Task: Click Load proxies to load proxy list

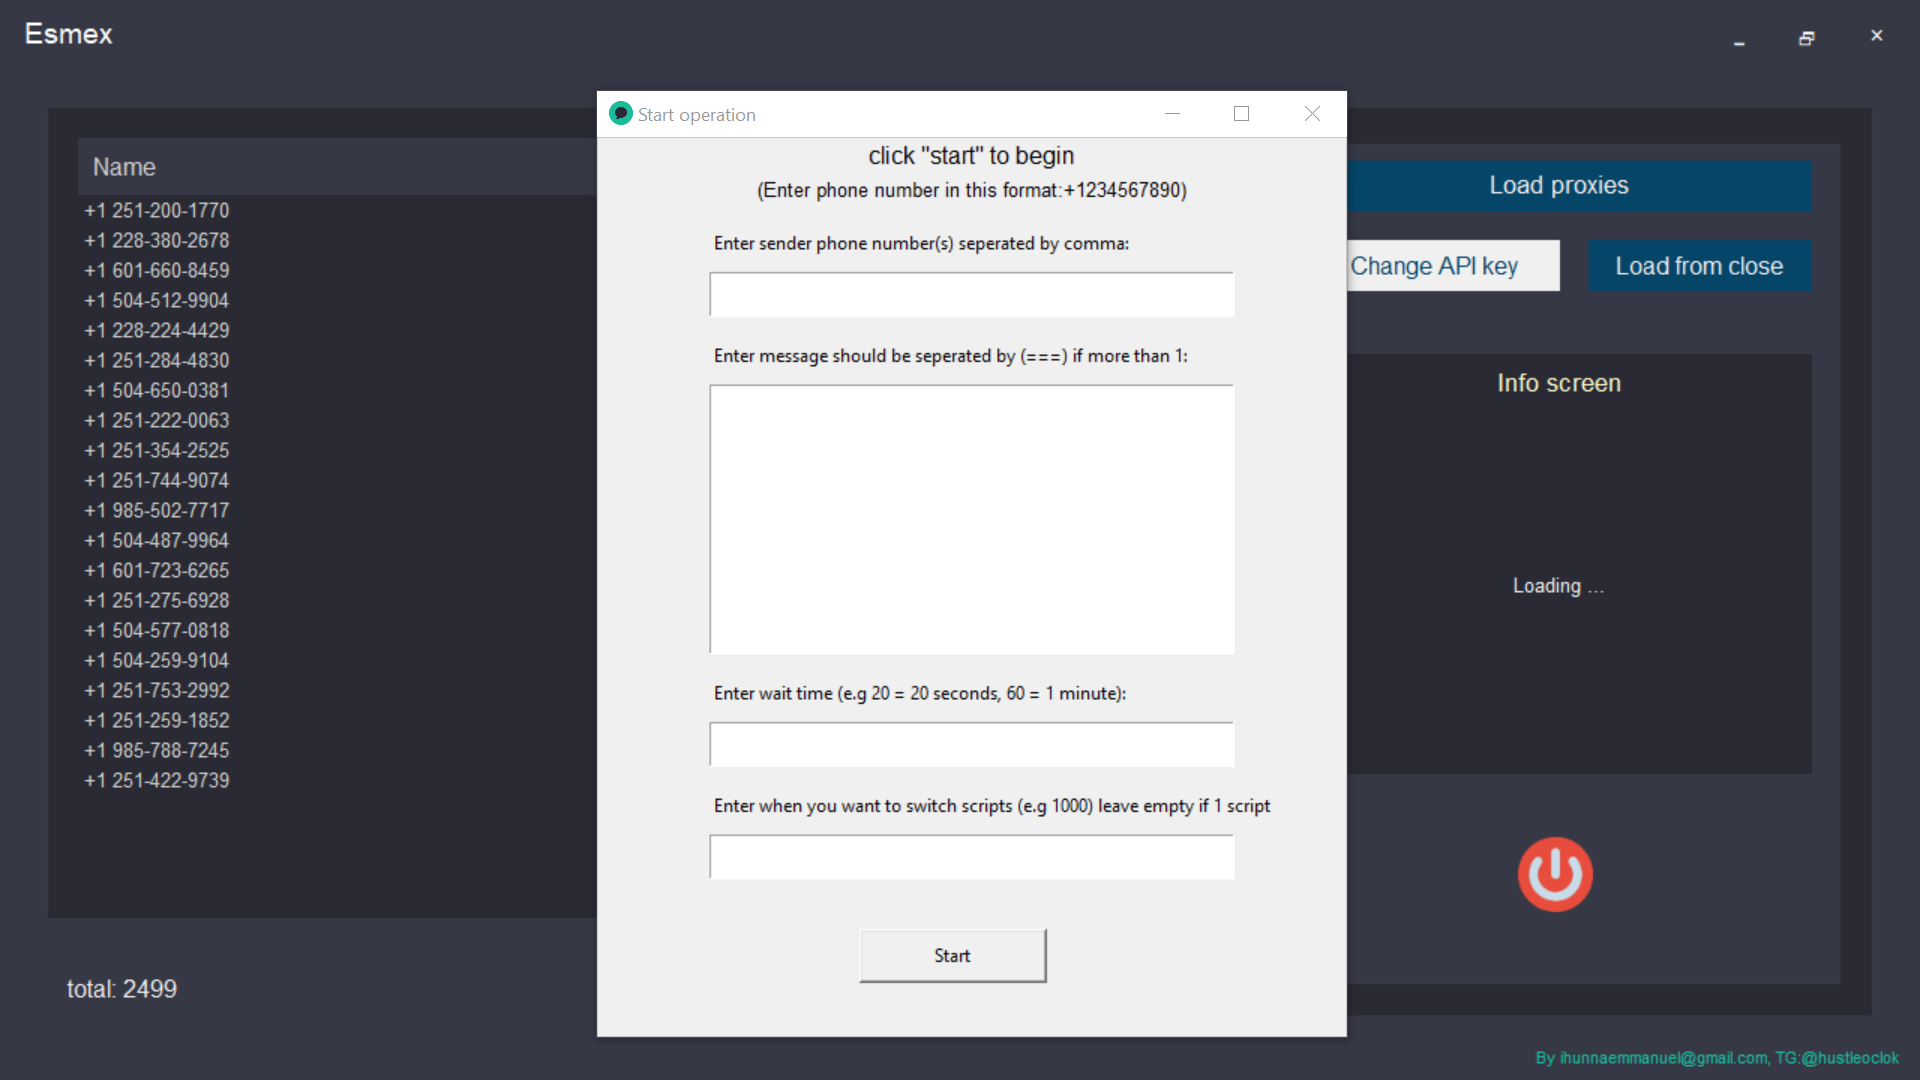Action: coord(1559,186)
